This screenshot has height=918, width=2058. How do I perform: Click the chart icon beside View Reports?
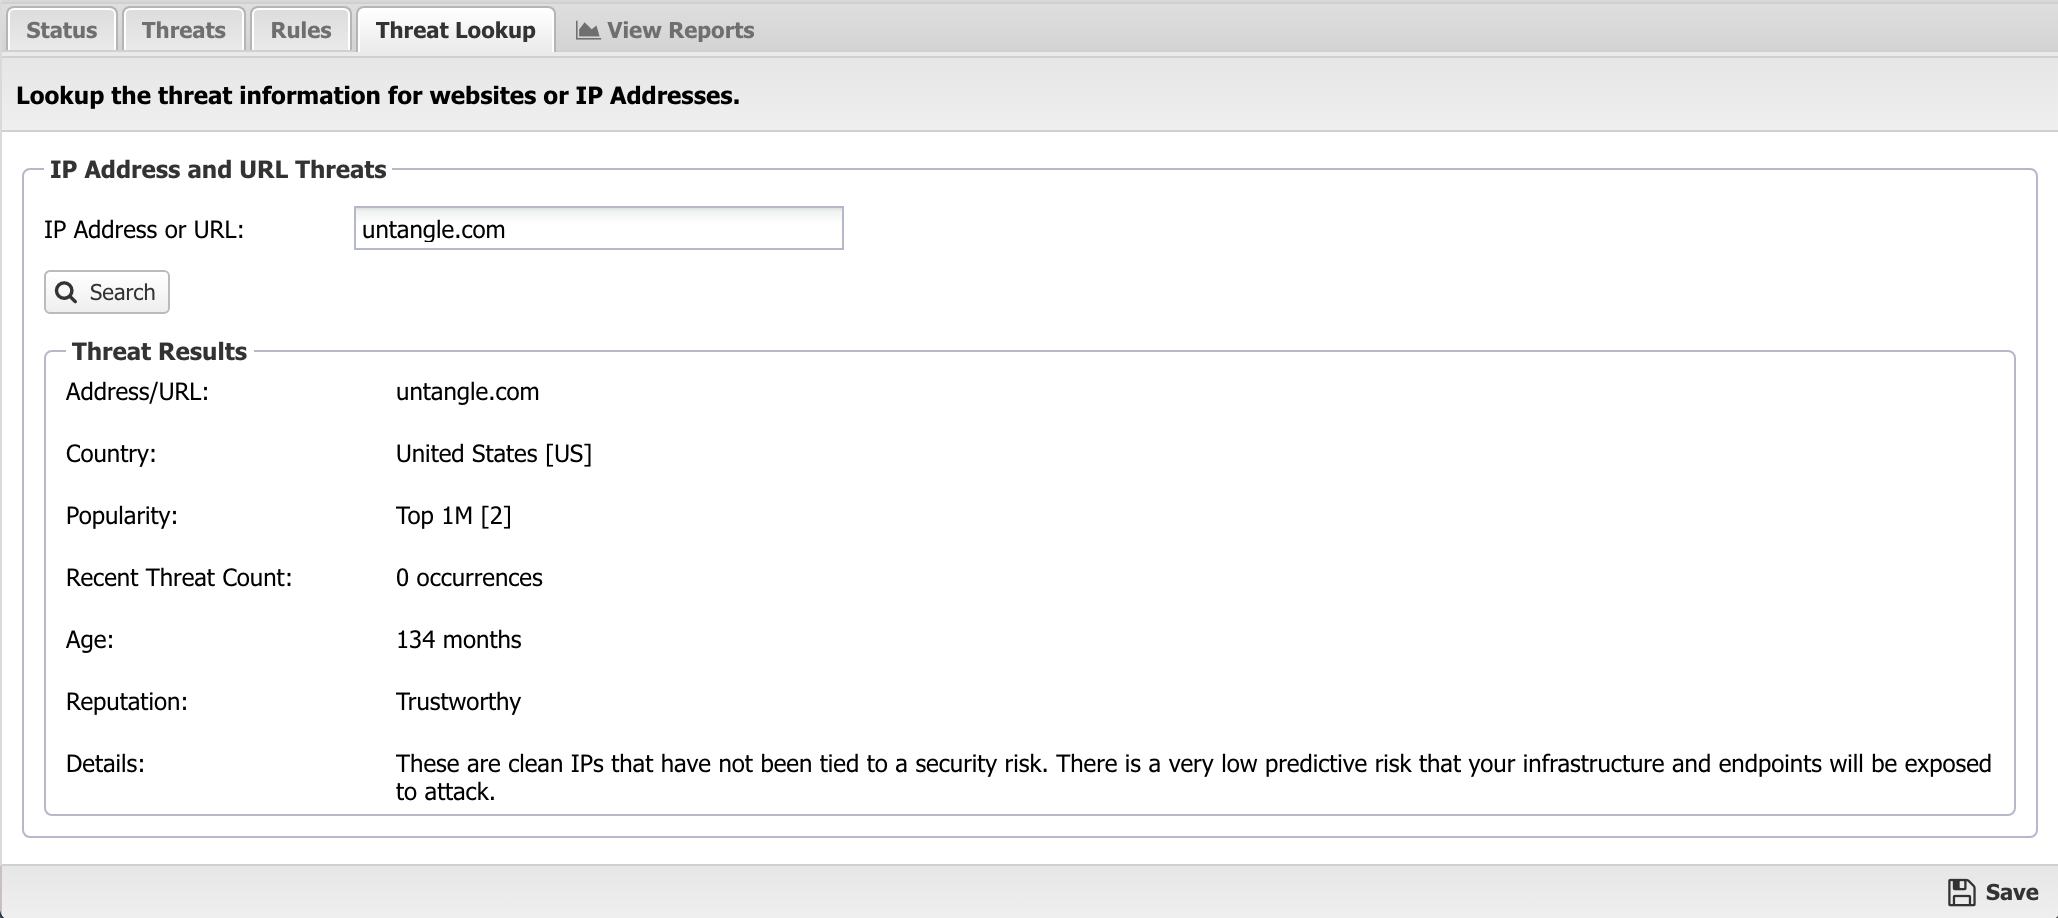coord(588,30)
